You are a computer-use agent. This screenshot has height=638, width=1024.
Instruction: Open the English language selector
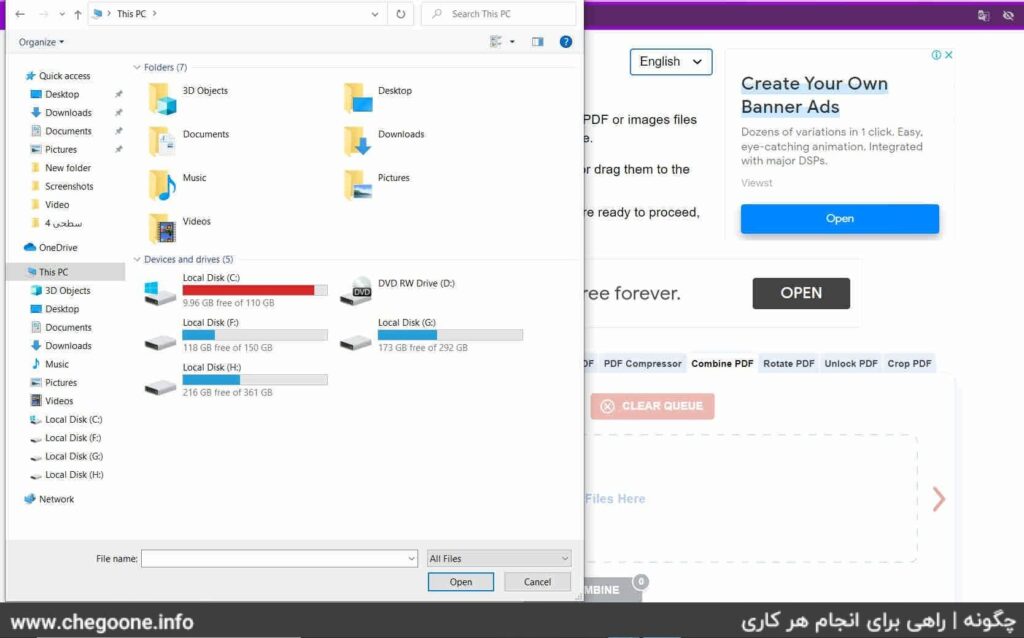[671, 61]
